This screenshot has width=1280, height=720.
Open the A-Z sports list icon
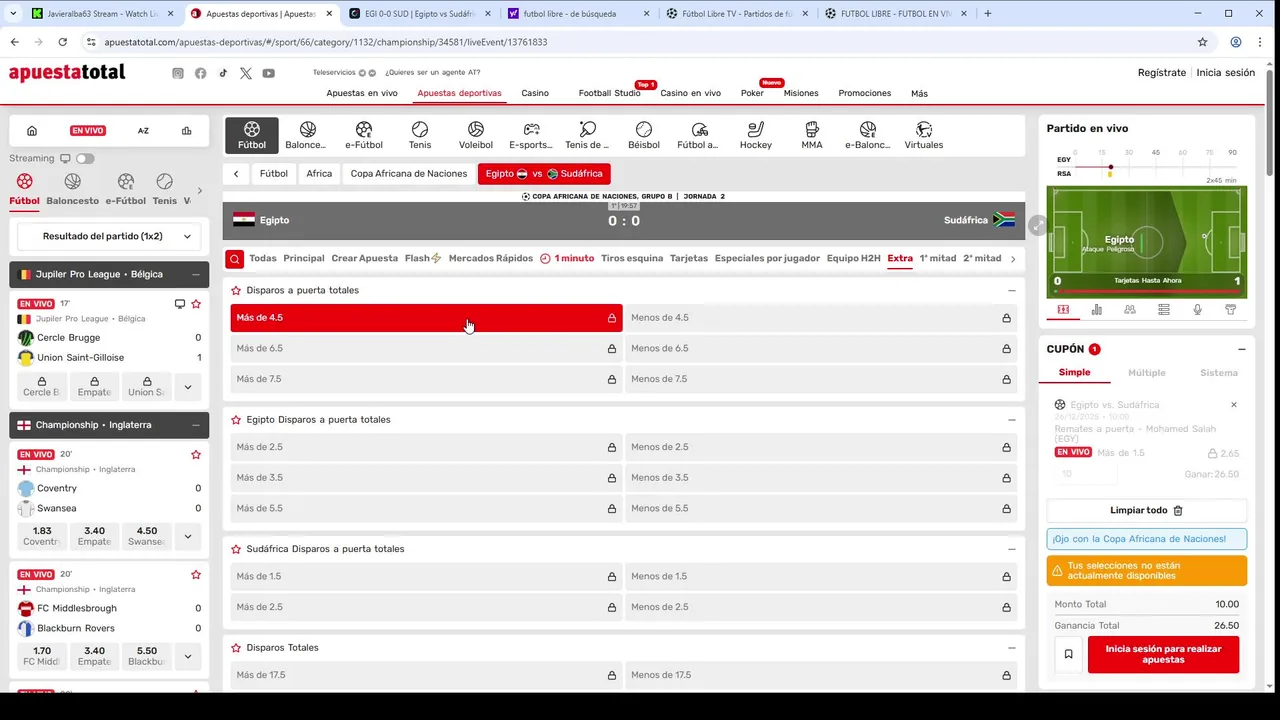coord(143,131)
